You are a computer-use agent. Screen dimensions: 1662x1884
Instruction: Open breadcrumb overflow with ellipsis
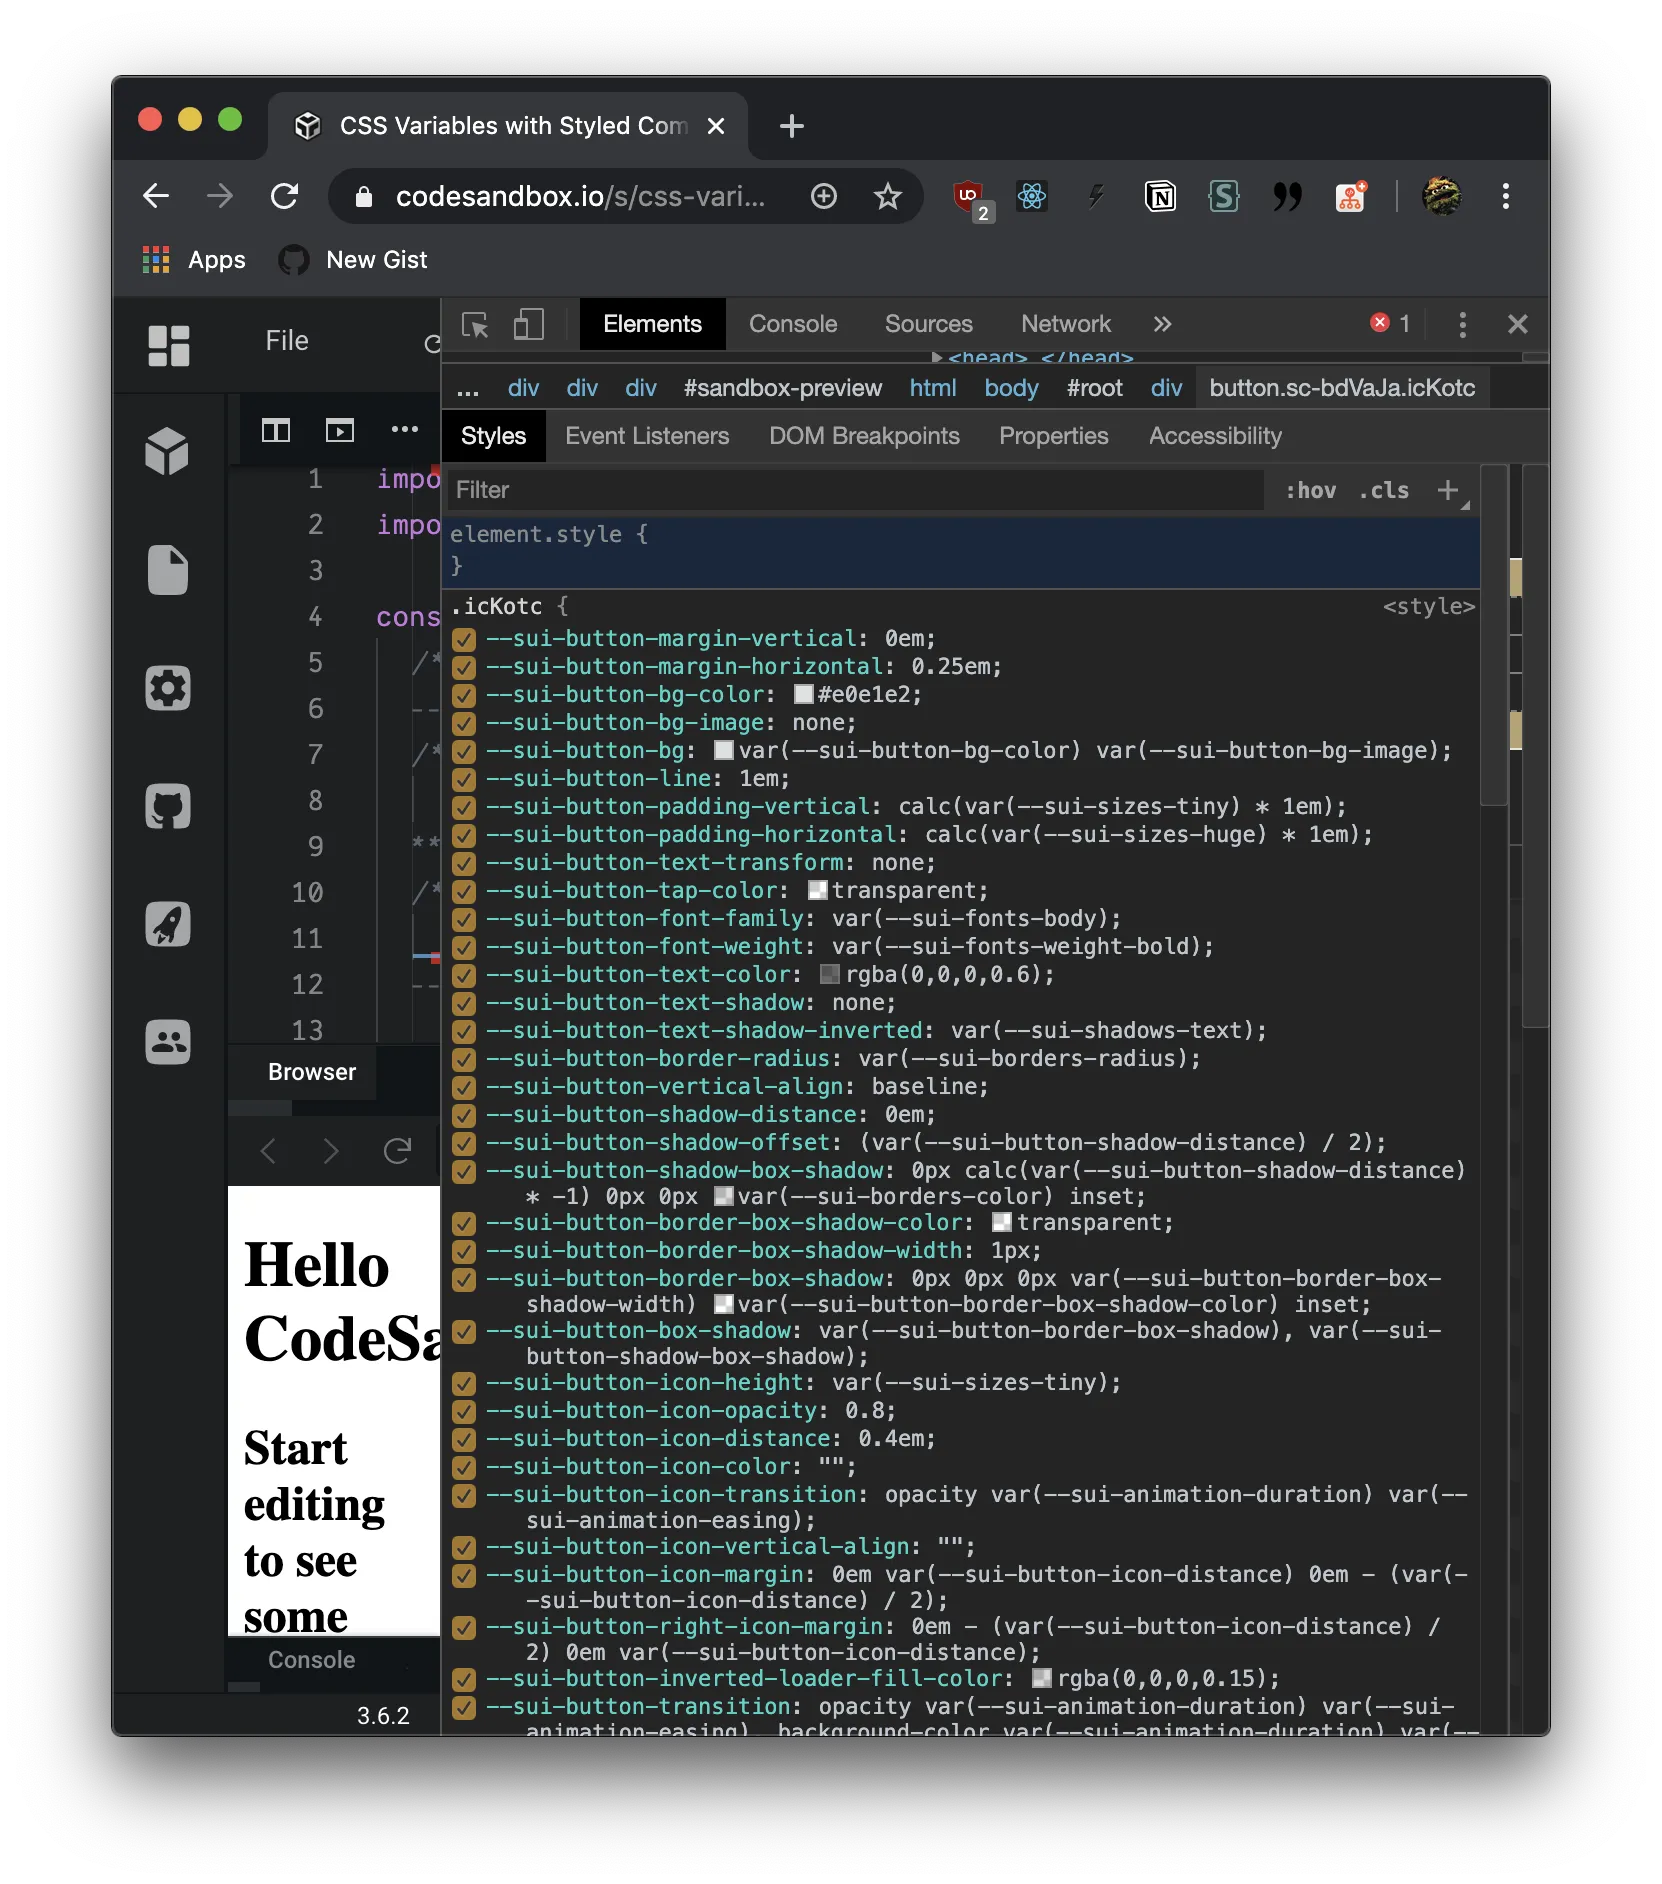point(466,388)
